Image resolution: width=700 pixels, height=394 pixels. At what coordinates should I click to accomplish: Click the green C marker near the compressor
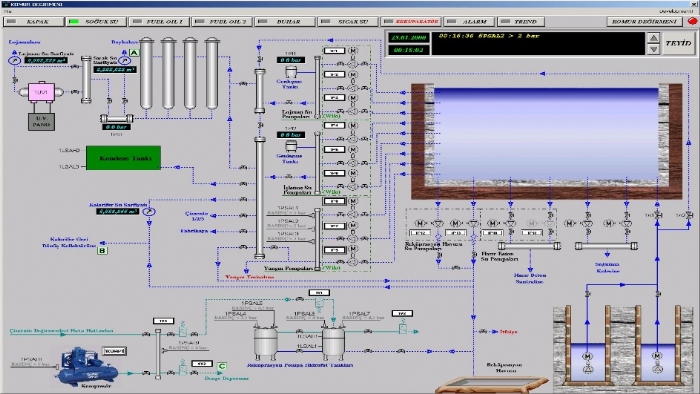click(x=221, y=366)
